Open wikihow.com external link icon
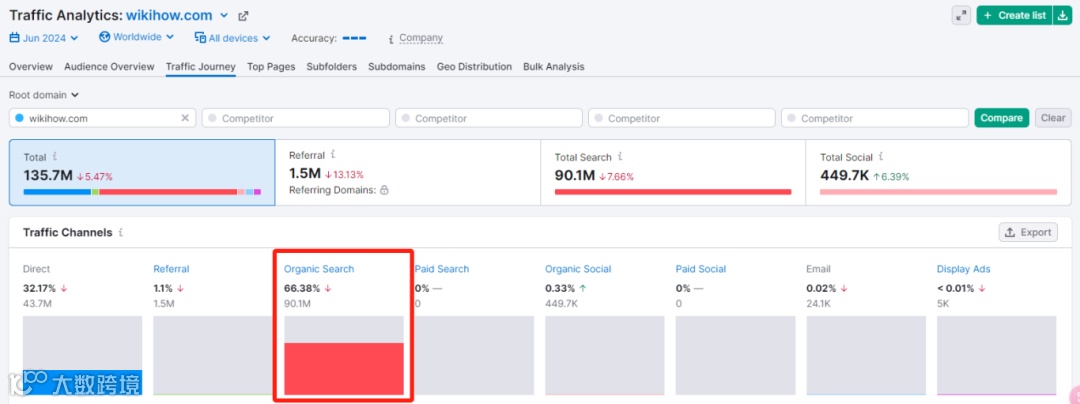Viewport: 1080px width, 404px height. [242, 16]
